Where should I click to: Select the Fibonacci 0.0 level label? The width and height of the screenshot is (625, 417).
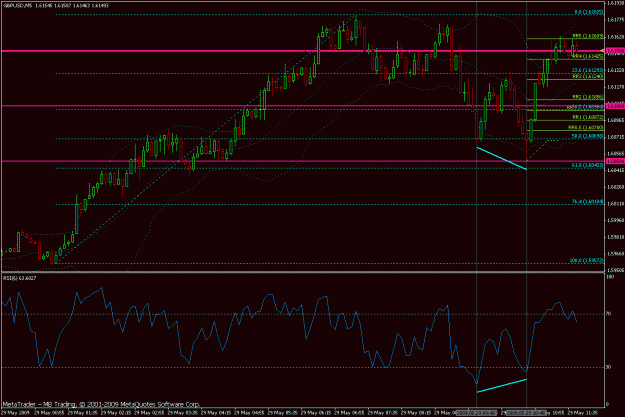[589, 12]
